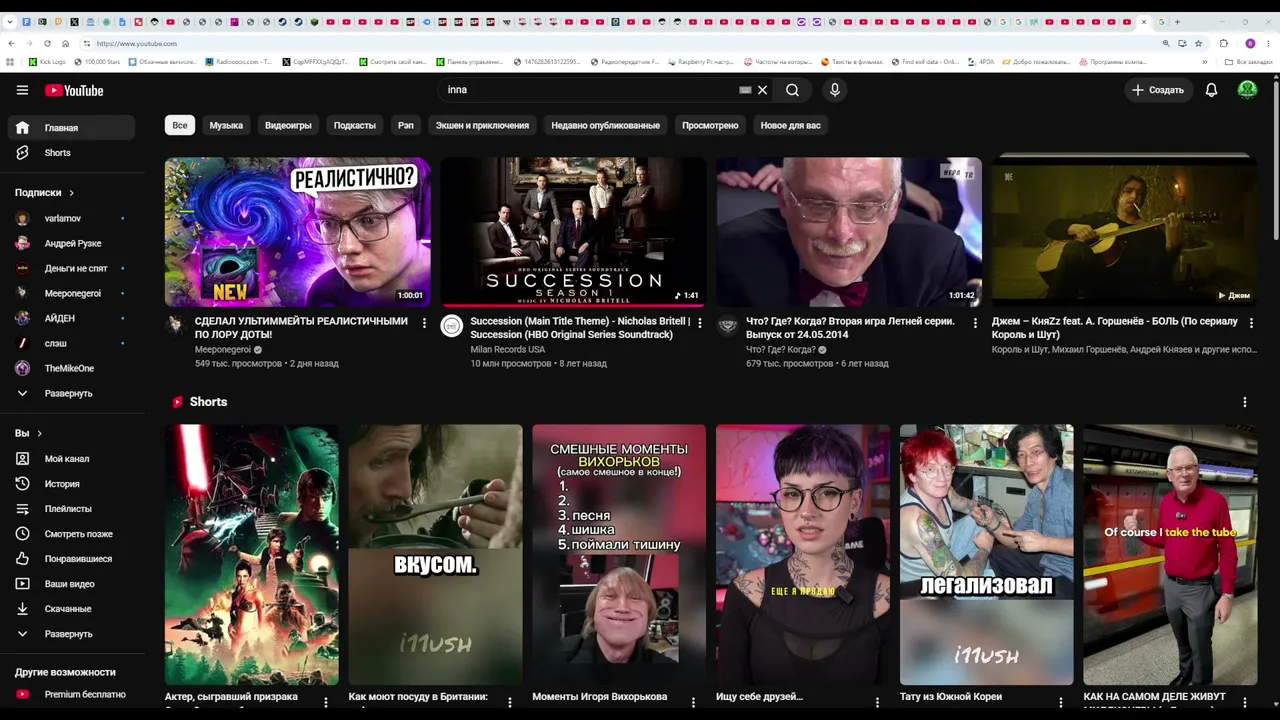Open the on-screen keyboard in search box
Image resolution: width=1280 pixels, height=720 pixels.
click(x=745, y=90)
